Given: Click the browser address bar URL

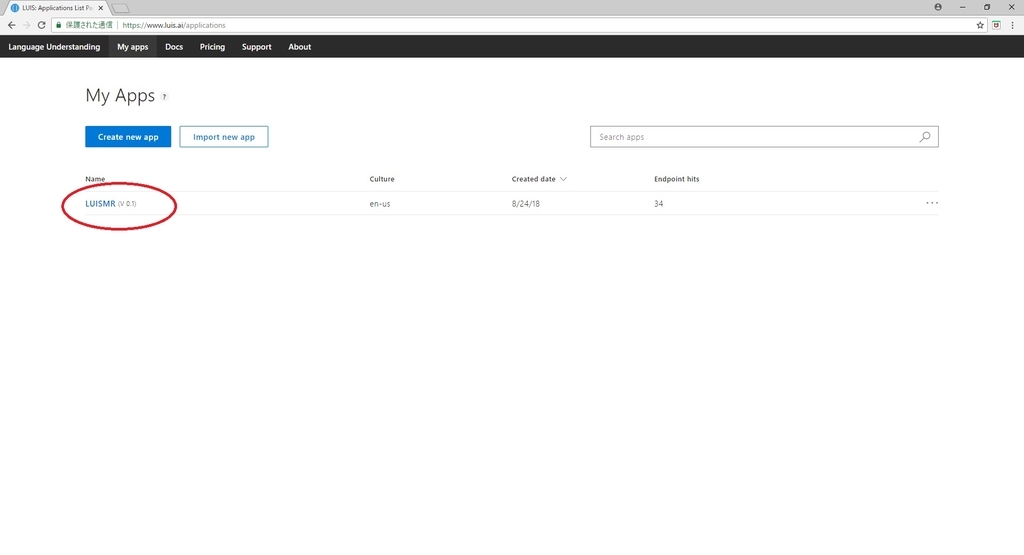Looking at the screenshot, I should click(174, 25).
